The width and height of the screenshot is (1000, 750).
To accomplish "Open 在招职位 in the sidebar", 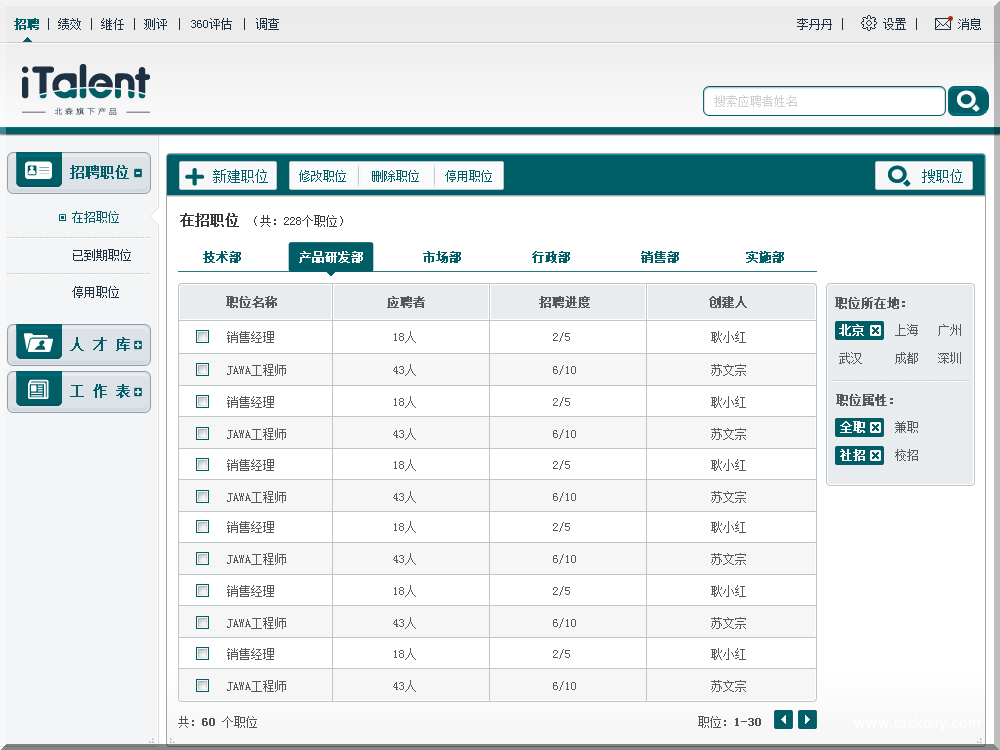I will pos(95,217).
